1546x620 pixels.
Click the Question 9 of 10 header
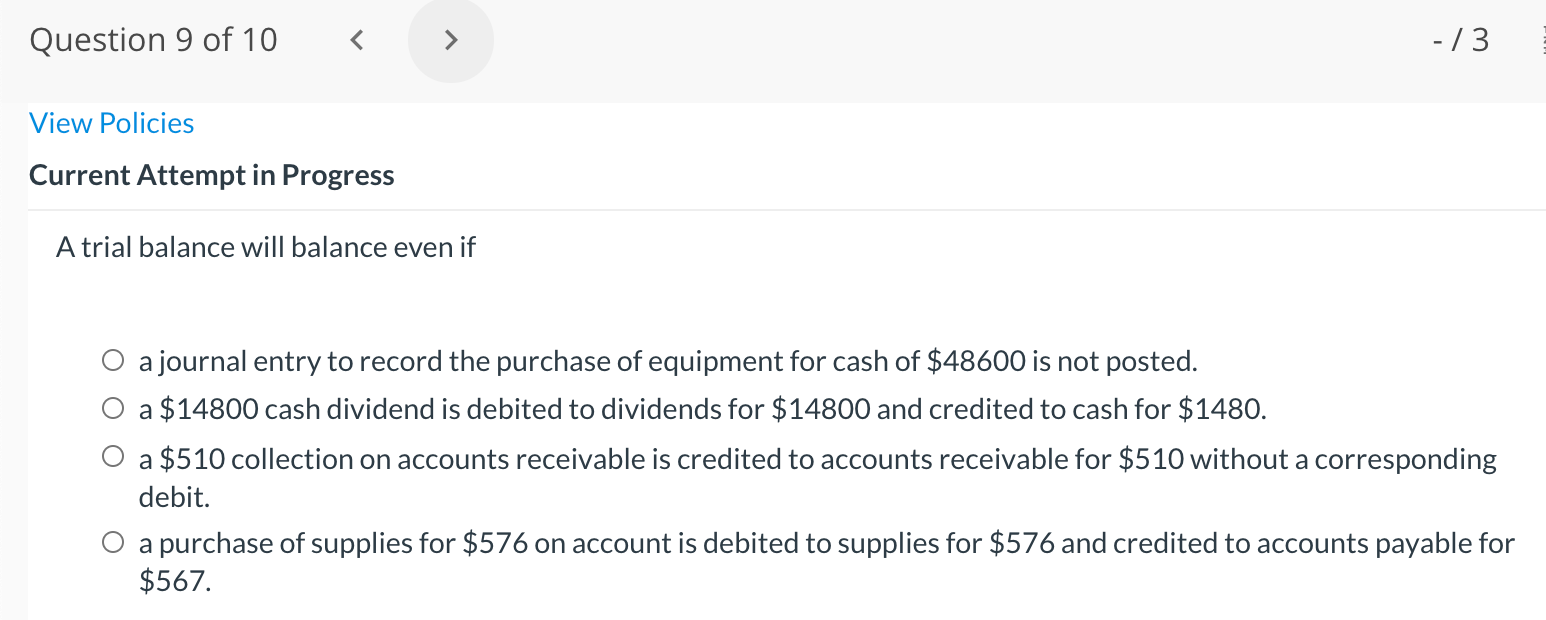pyautogui.click(x=153, y=39)
